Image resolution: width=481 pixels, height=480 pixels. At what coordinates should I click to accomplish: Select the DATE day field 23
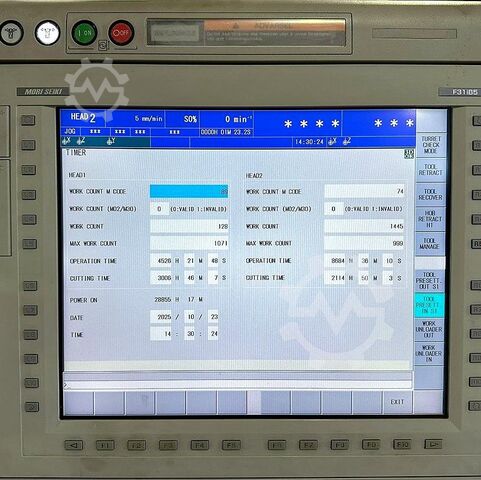[213, 317]
